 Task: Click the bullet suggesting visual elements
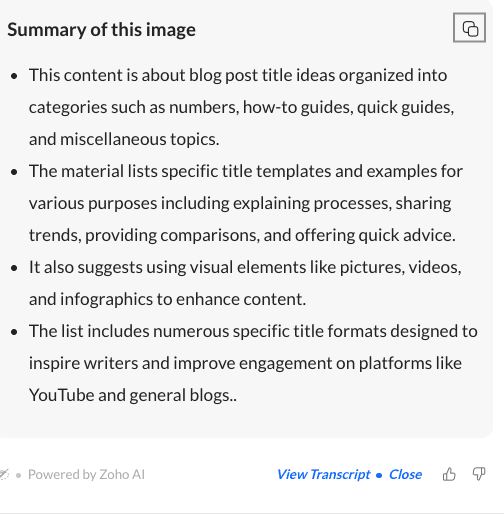[x=245, y=283]
